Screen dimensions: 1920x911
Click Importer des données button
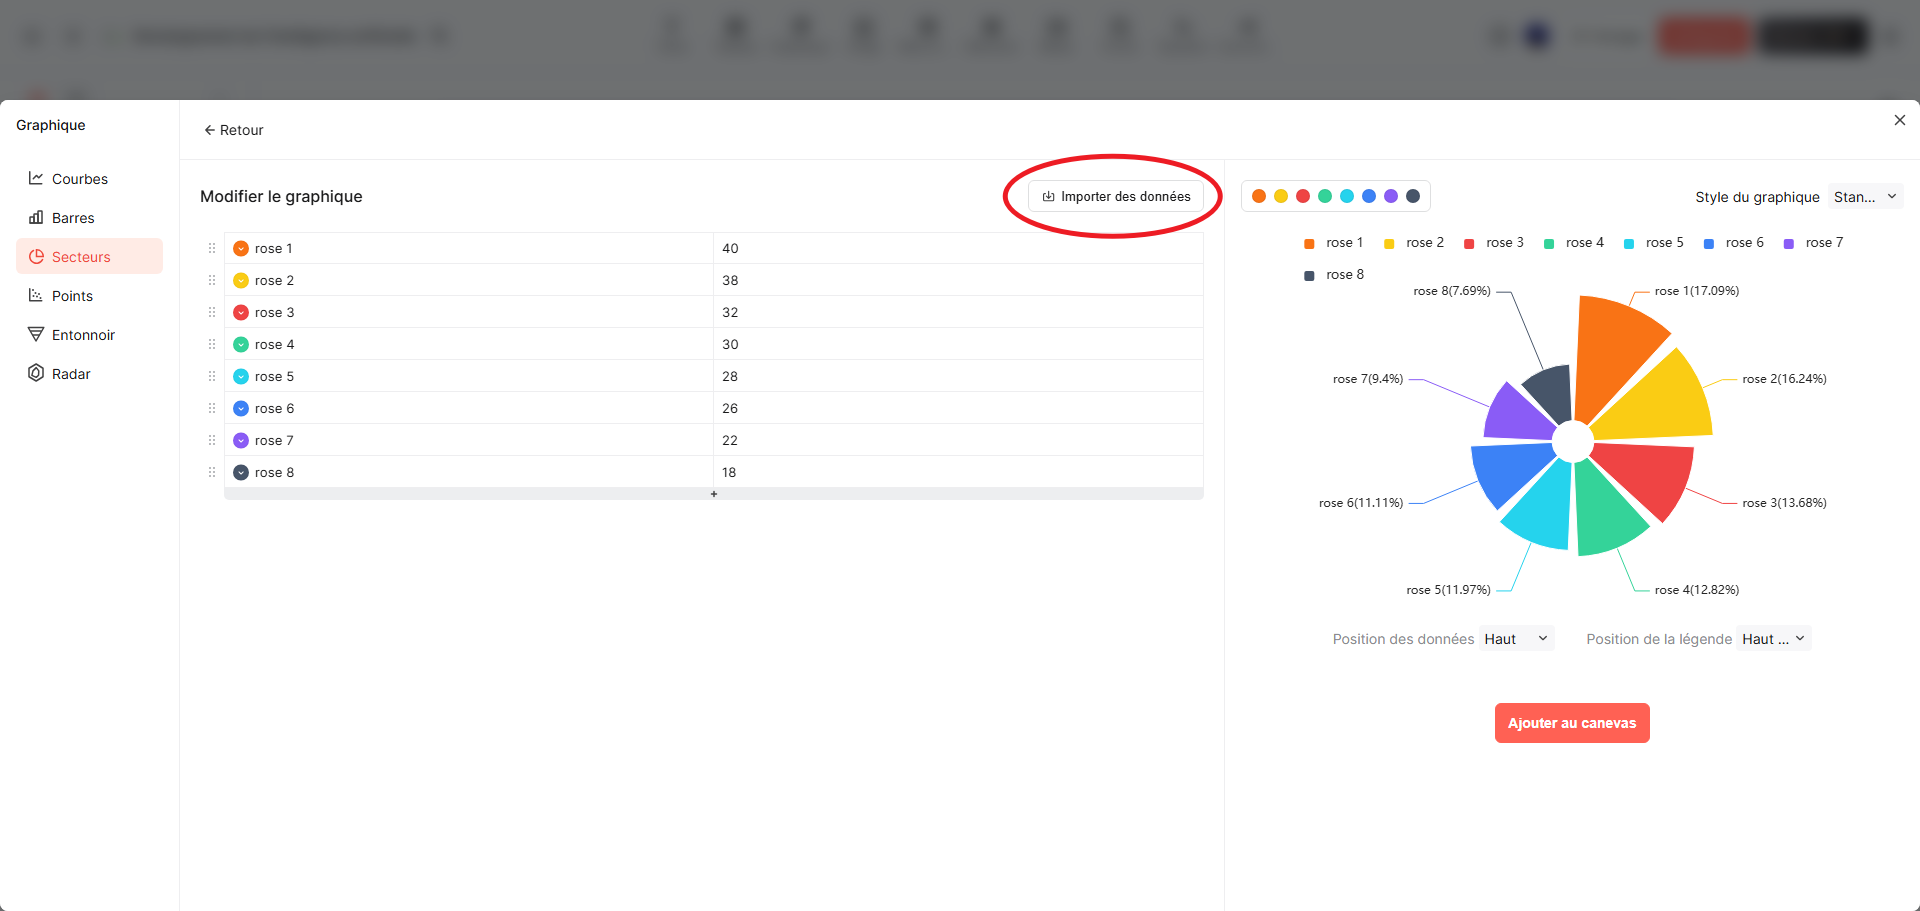click(1116, 197)
